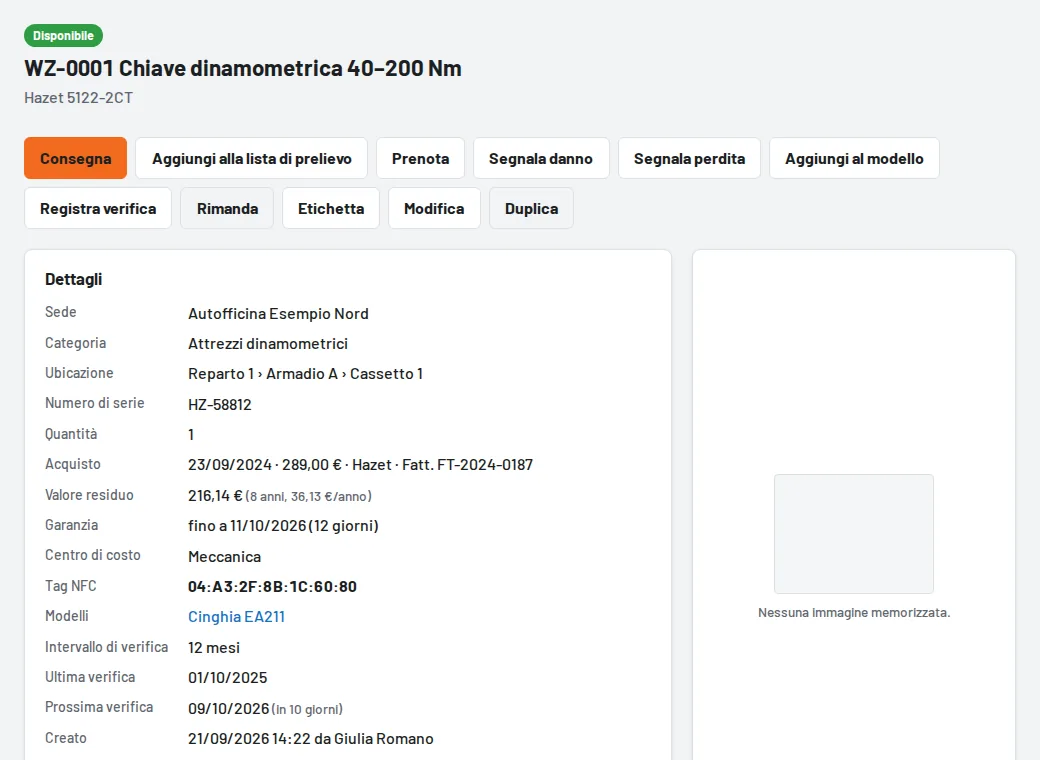Report damage with Segnala danno
Viewport: 1040px width, 760px height.
(541, 158)
